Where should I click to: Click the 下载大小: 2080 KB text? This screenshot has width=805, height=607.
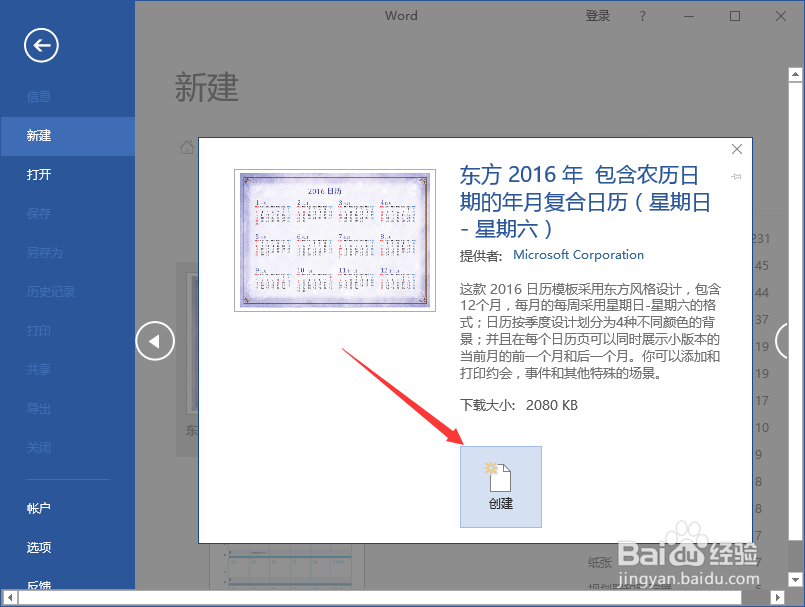click(x=519, y=405)
